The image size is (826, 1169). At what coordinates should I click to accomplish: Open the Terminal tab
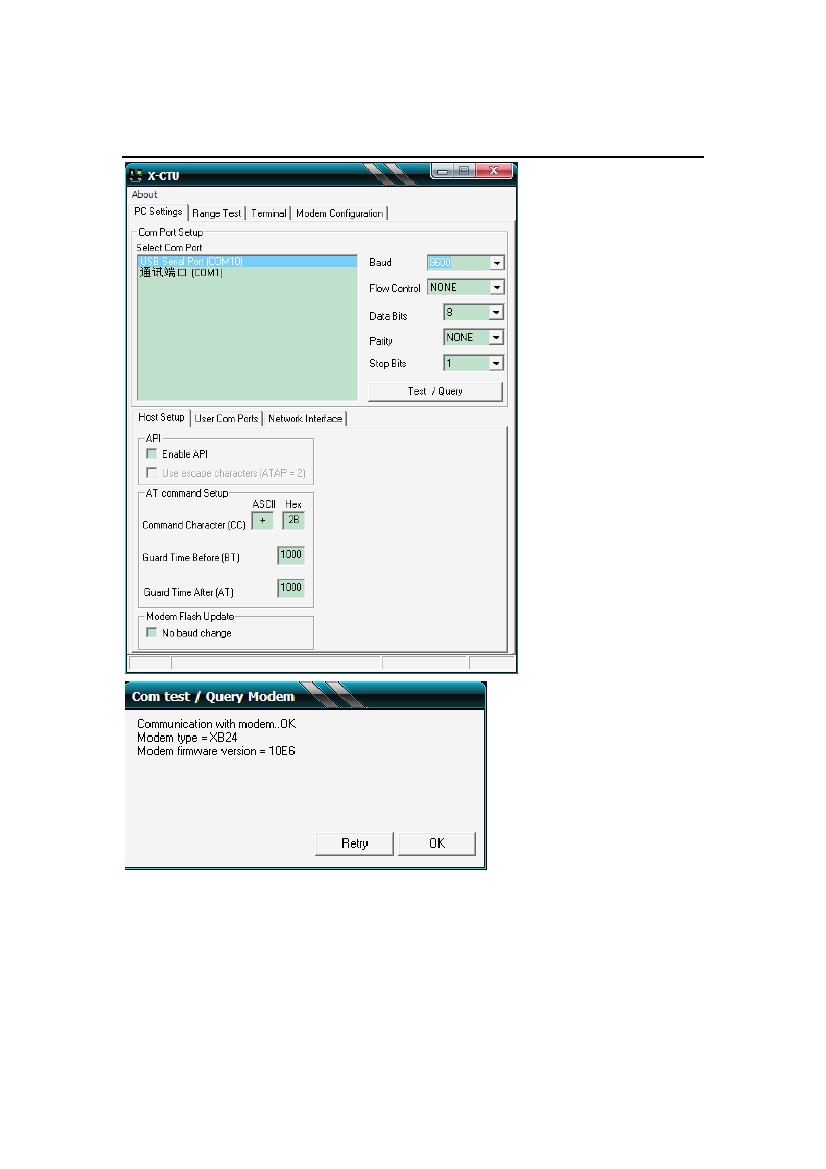[268, 213]
